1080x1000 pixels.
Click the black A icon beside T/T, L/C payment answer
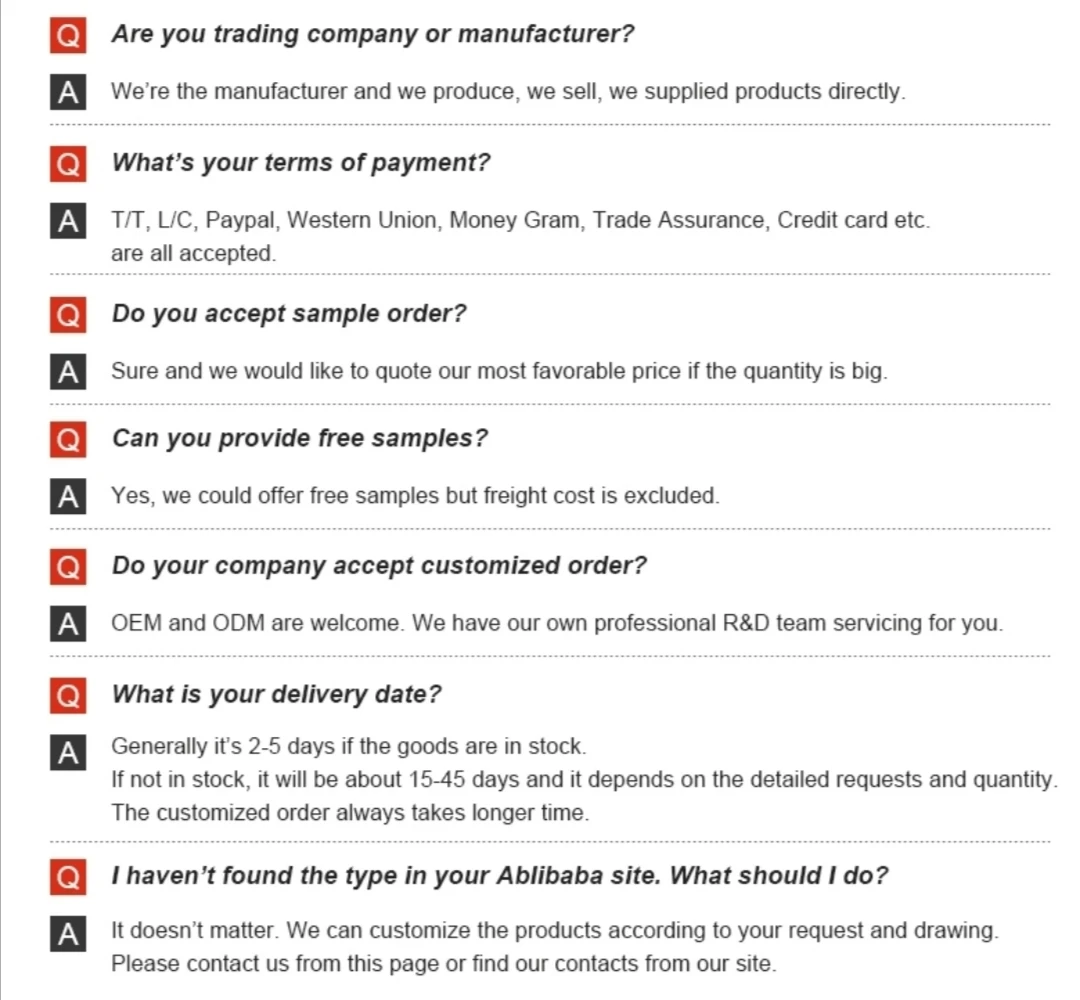pyautogui.click(x=67, y=221)
